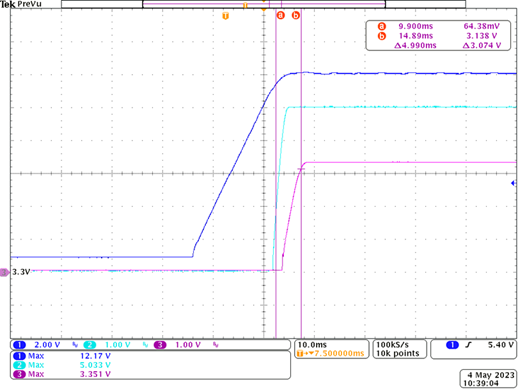Select the channel 2 Max measurement 5.033 V
This screenshot has width=518, height=389.
[x=95, y=365]
